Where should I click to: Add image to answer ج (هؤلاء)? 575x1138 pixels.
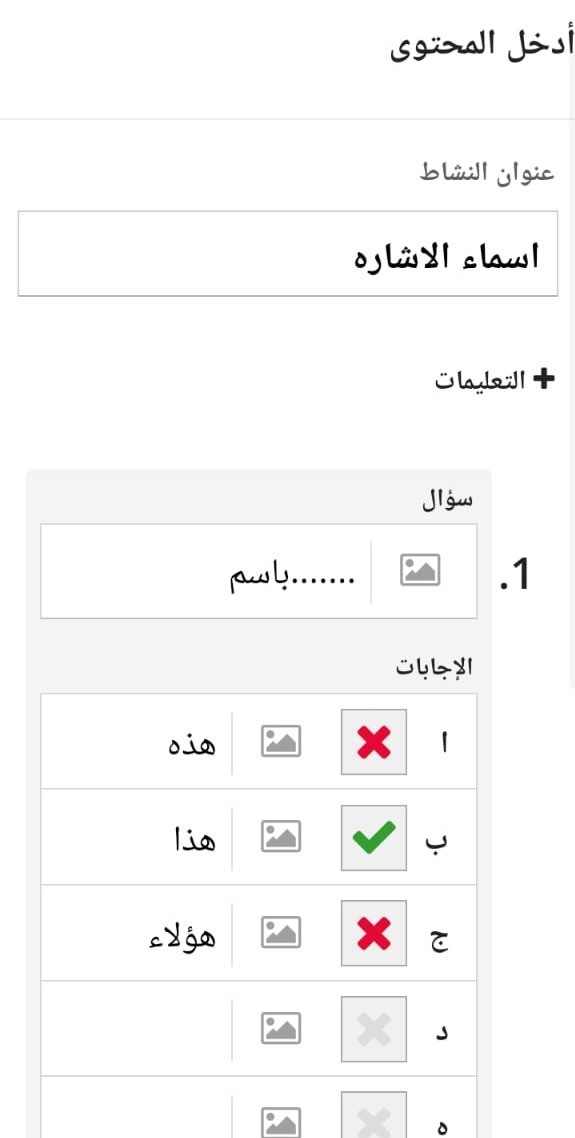281,933
